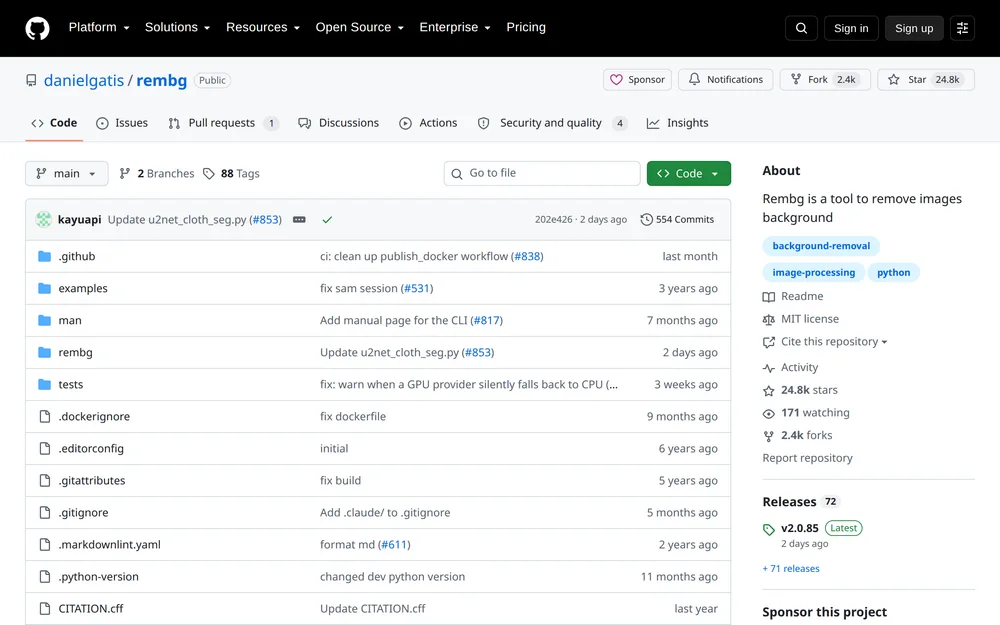Click the release tag icon beside v2.0.85
The width and height of the screenshot is (1000, 625).
(x=768, y=529)
